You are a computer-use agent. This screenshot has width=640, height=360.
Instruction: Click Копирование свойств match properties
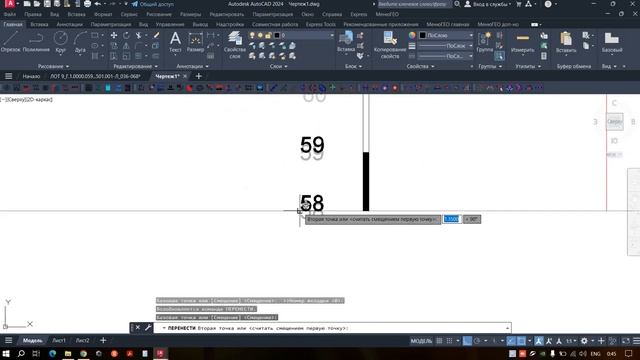[x=390, y=45]
